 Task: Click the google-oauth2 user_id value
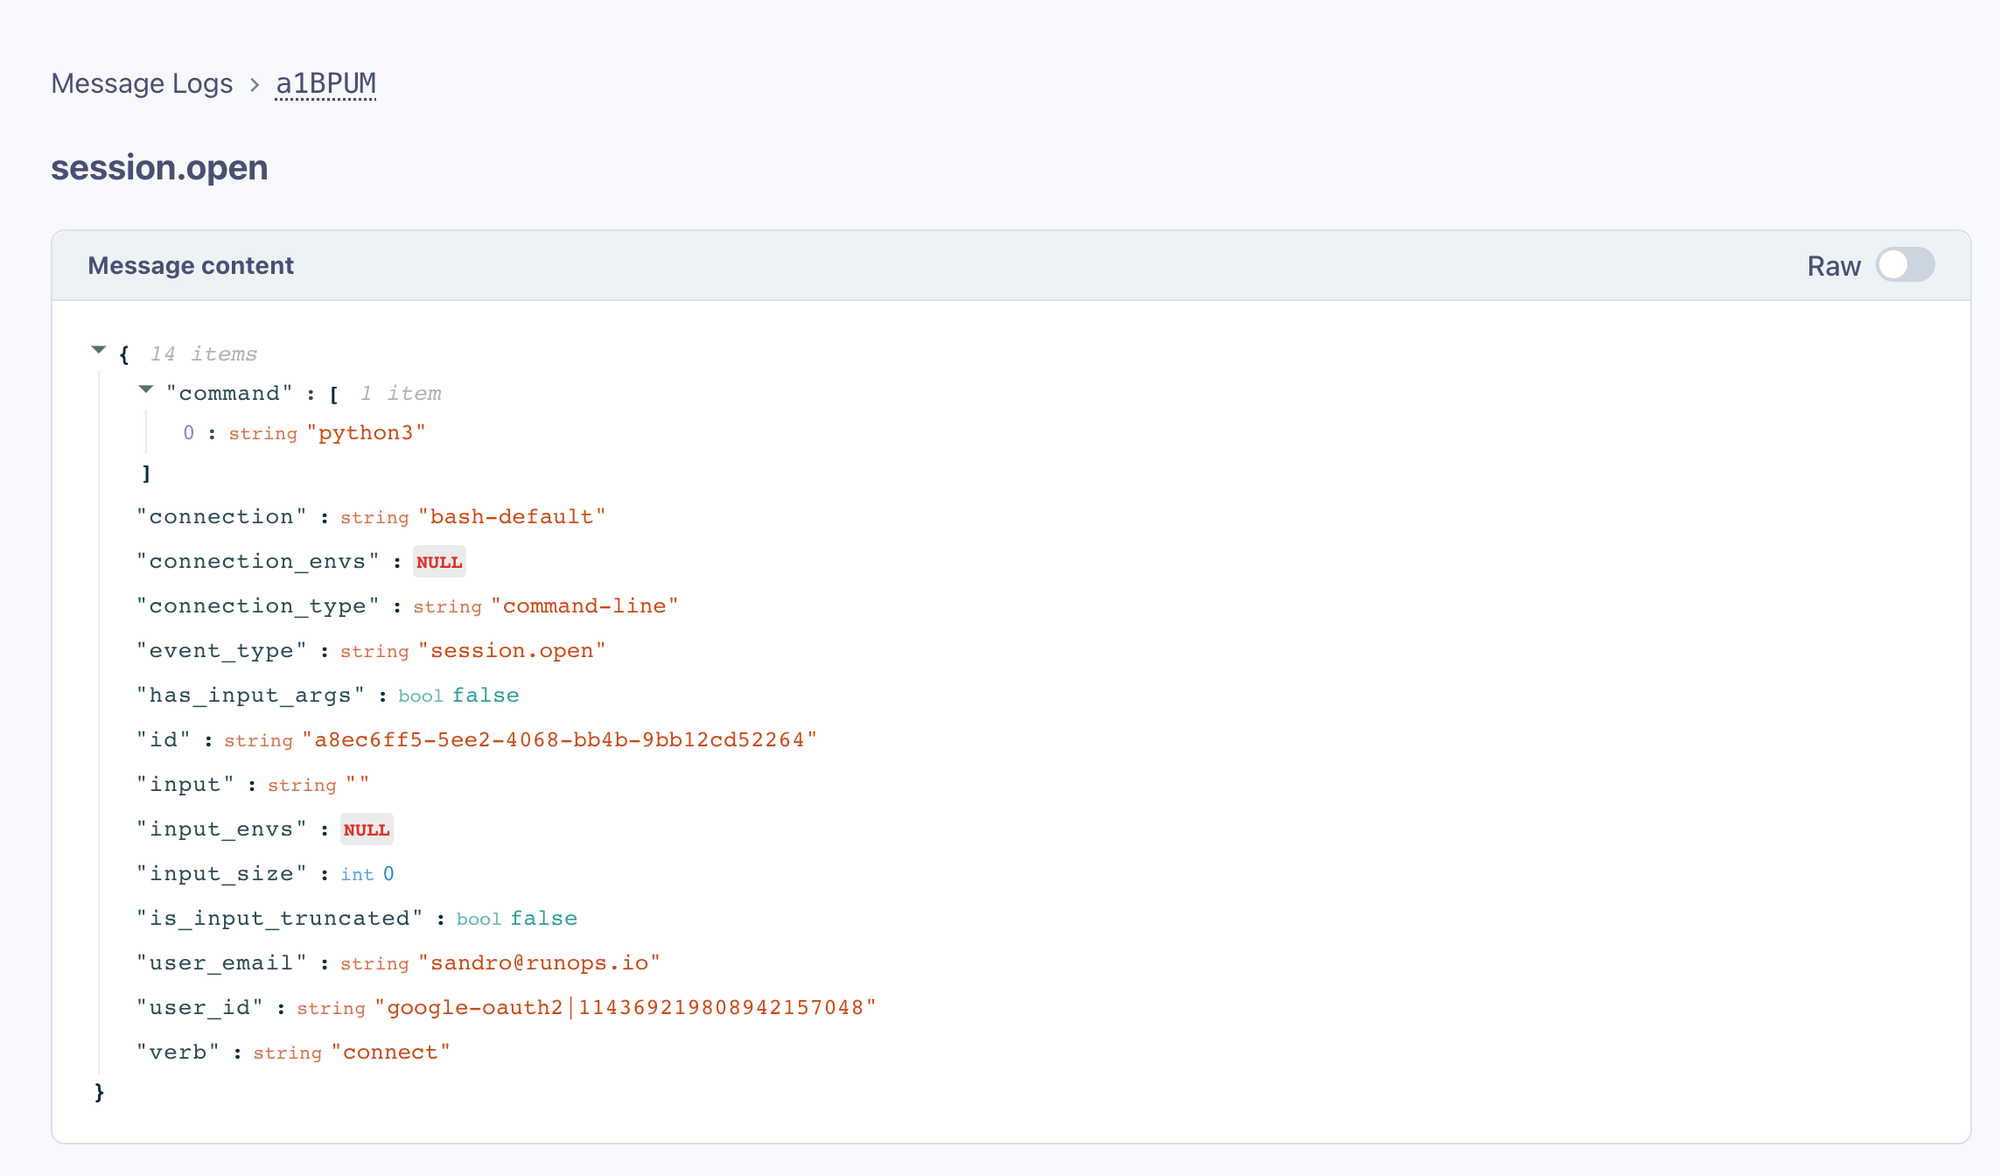pos(625,1008)
